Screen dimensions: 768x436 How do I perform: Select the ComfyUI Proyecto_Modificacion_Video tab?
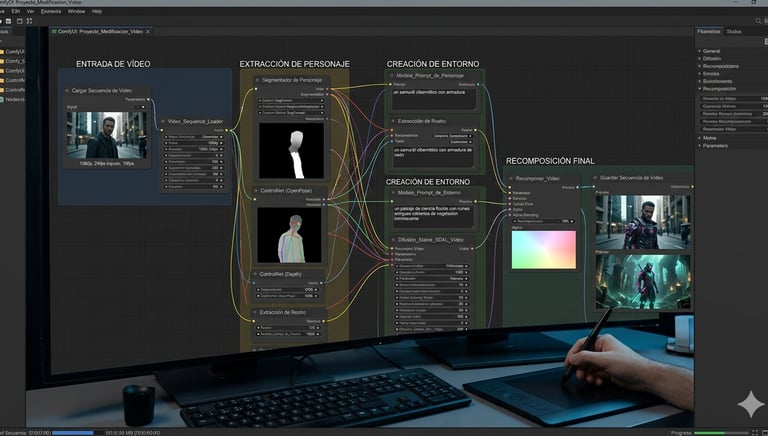[x=100, y=31]
